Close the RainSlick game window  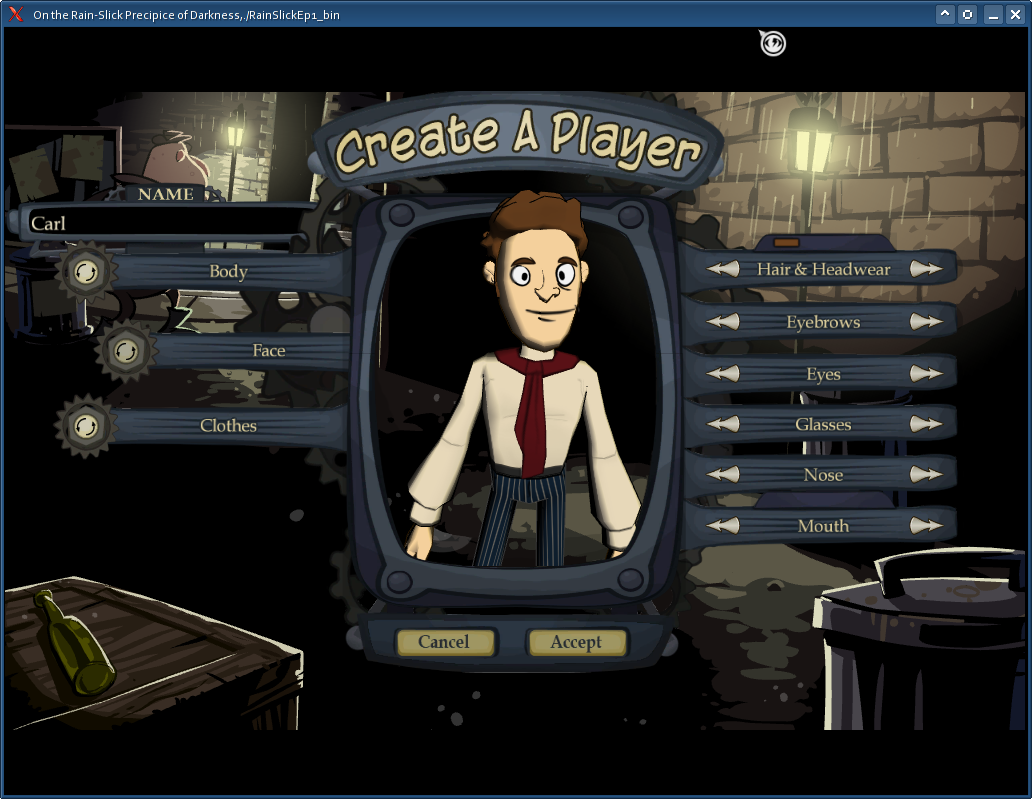[1016, 14]
